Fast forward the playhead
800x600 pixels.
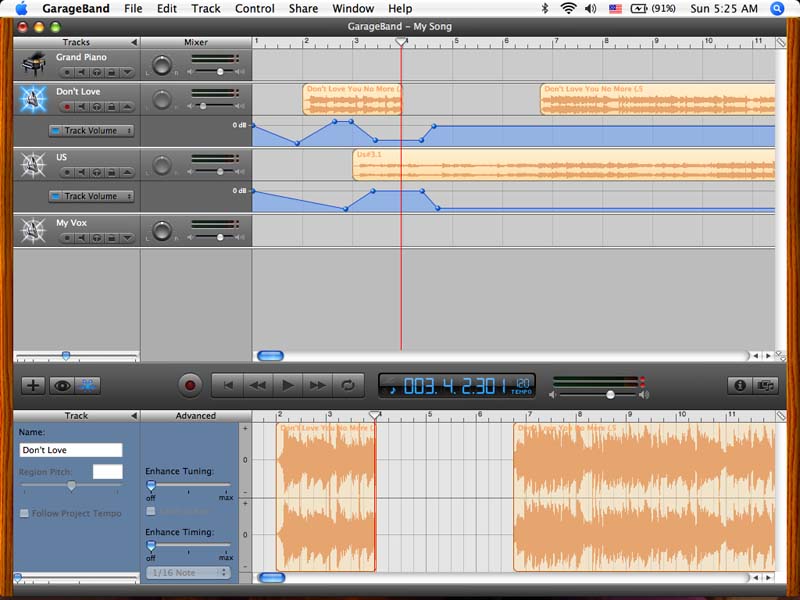(317, 385)
